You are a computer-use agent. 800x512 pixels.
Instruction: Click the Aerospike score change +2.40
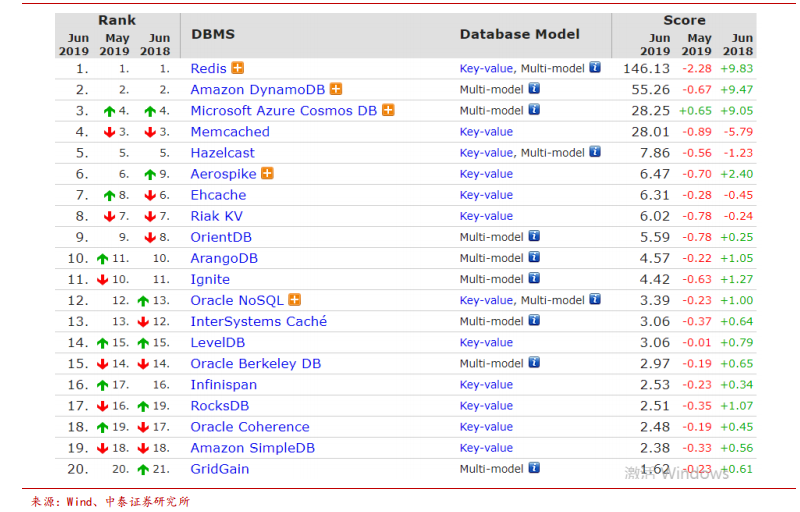(x=737, y=174)
